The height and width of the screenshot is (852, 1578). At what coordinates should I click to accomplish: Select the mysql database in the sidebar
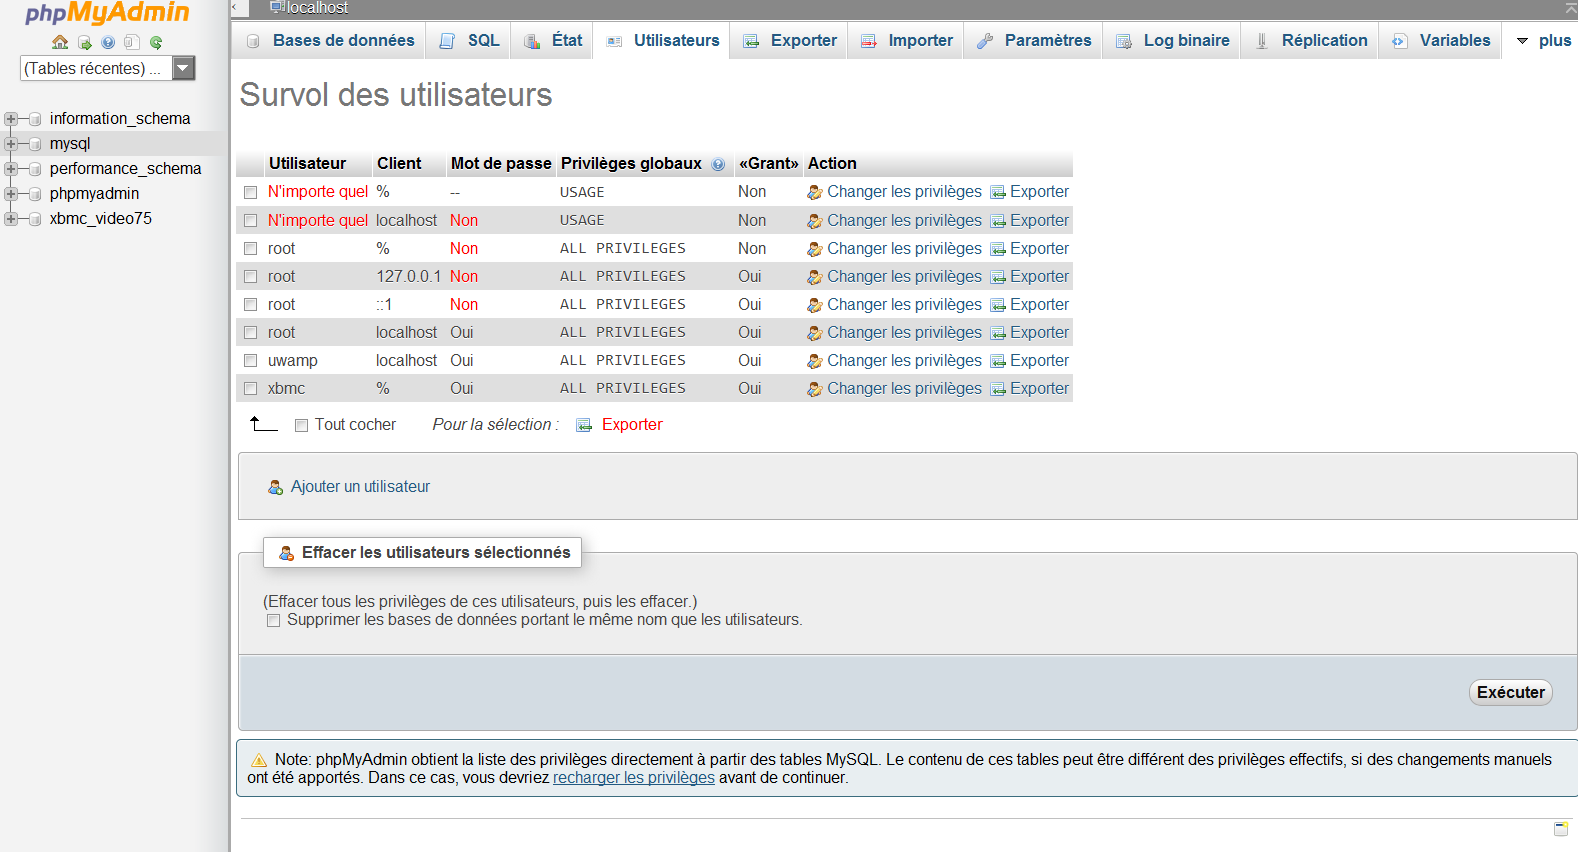point(70,144)
